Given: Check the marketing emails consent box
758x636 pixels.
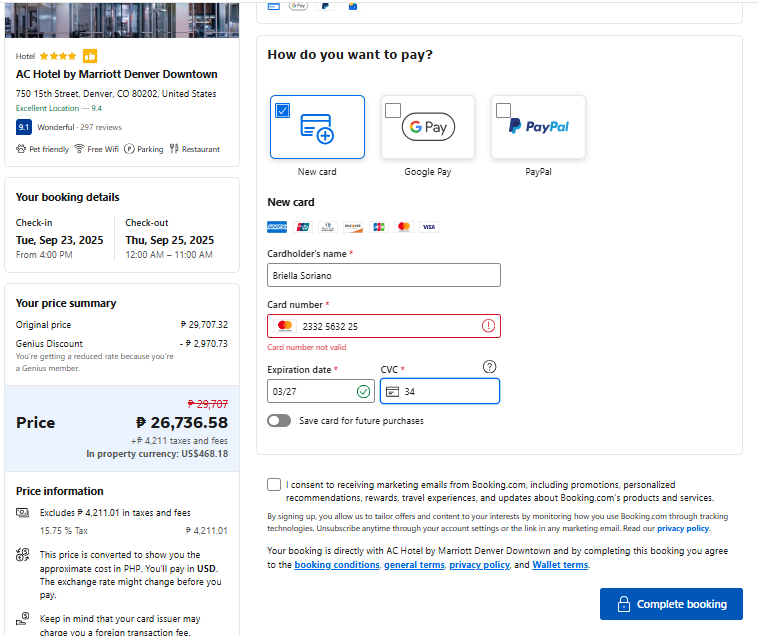Looking at the screenshot, I should tap(274, 485).
